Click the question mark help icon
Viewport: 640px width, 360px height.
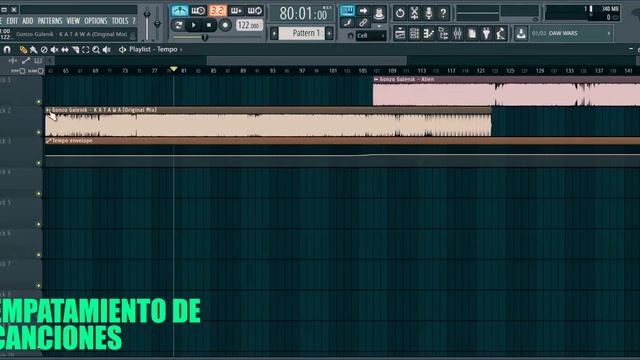coord(443,13)
